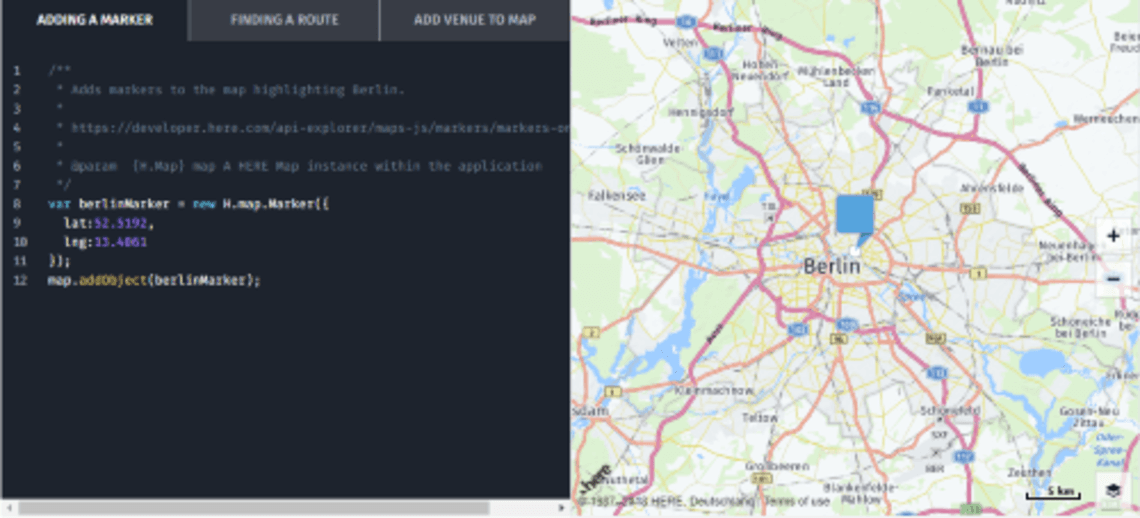Click the SXF airport symbol on the map
1140x518 pixels.
coord(938,436)
